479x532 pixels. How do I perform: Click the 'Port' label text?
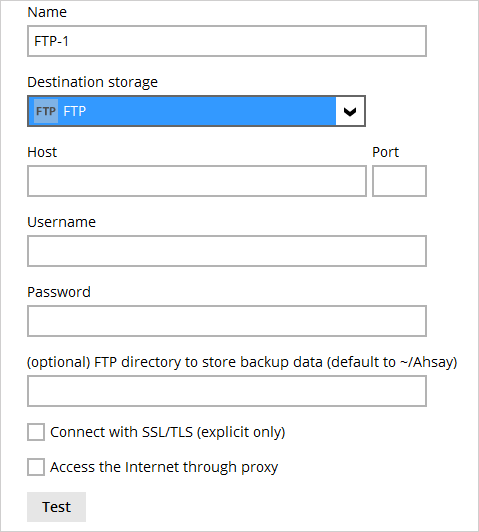(x=385, y=152)
